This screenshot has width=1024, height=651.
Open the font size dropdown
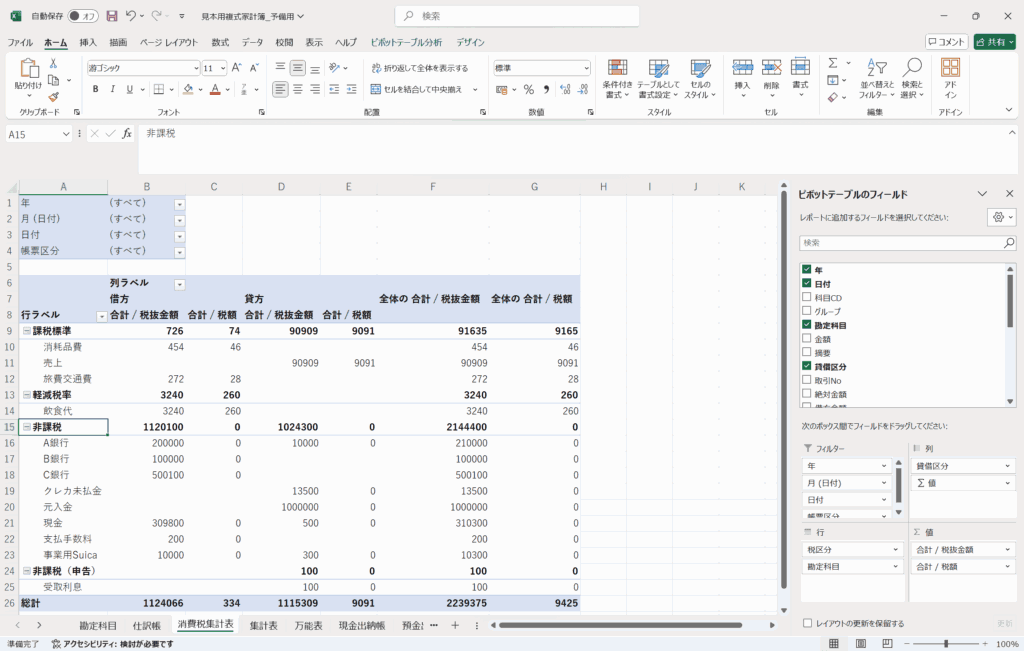223,68
